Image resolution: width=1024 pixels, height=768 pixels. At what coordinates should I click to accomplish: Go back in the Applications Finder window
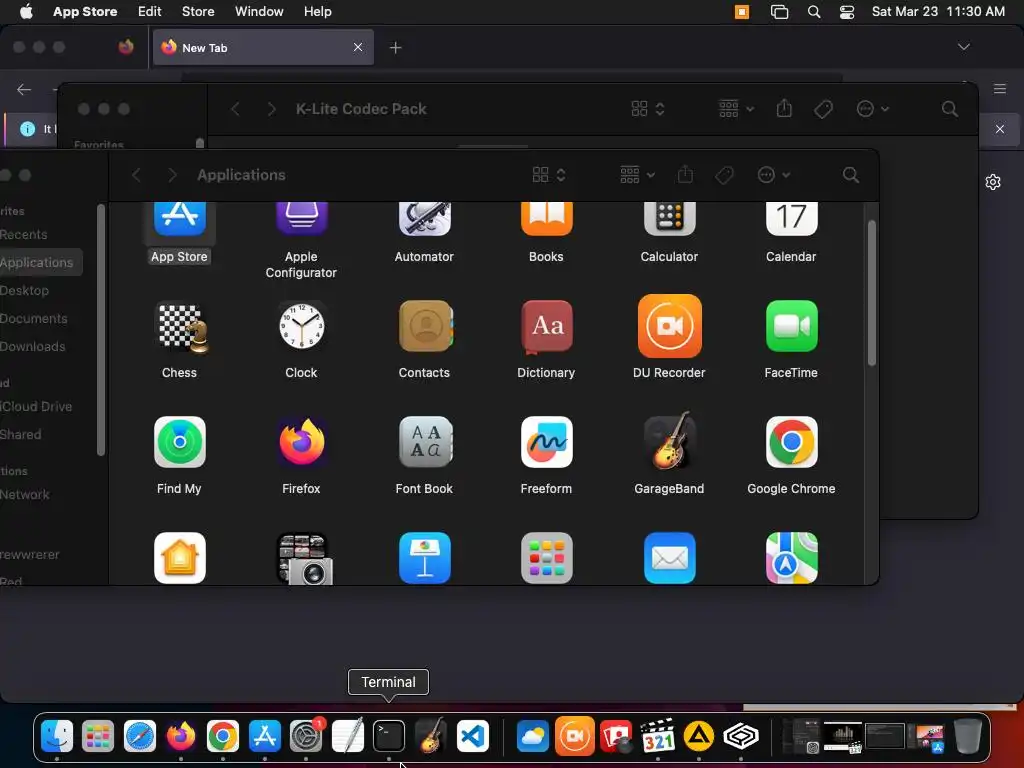[x=136, y=175]
